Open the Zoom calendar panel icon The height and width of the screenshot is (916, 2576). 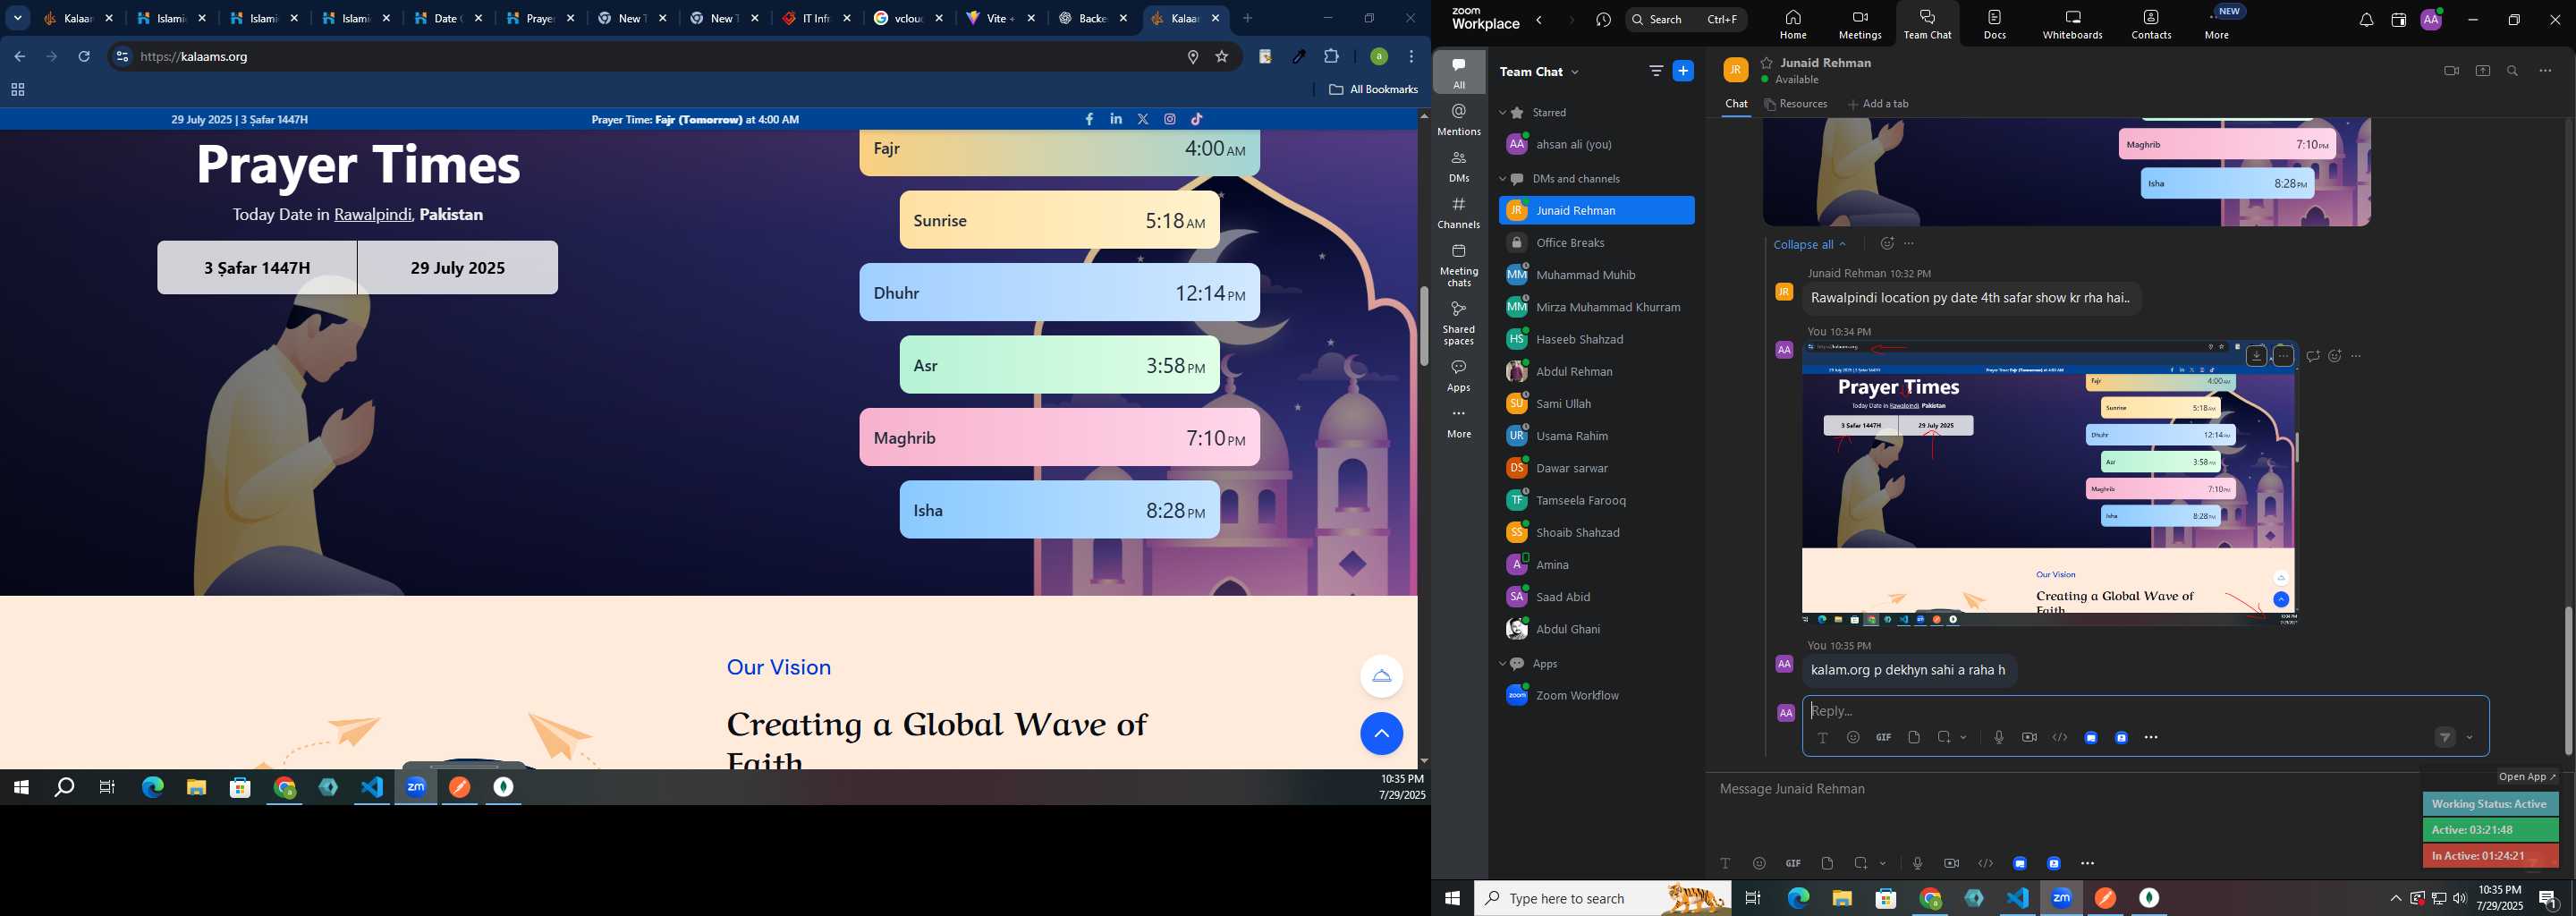click(2398, 20)
